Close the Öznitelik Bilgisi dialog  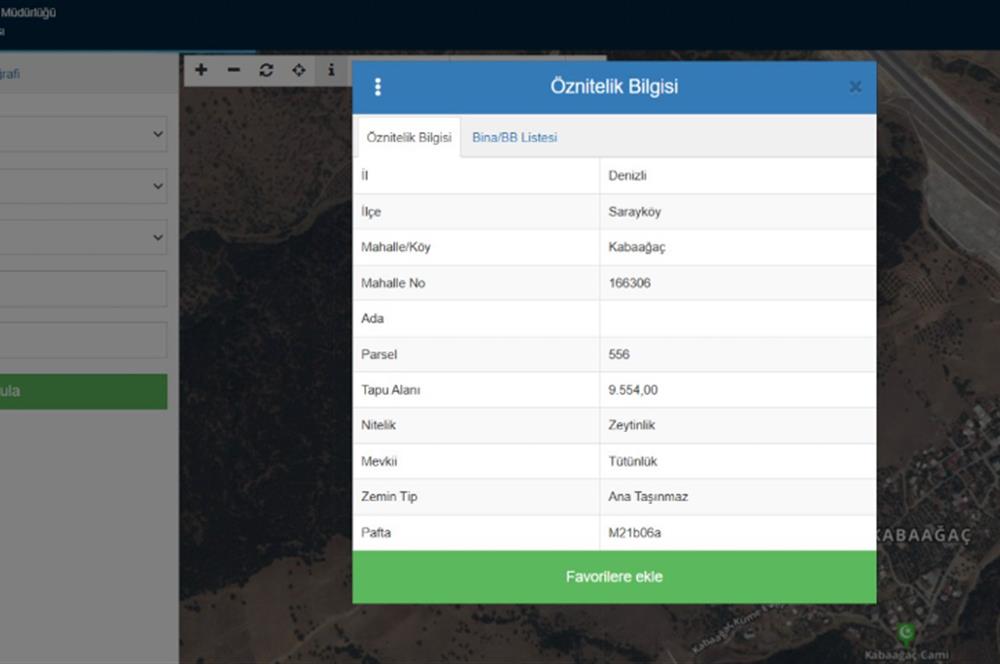point(855,87)
